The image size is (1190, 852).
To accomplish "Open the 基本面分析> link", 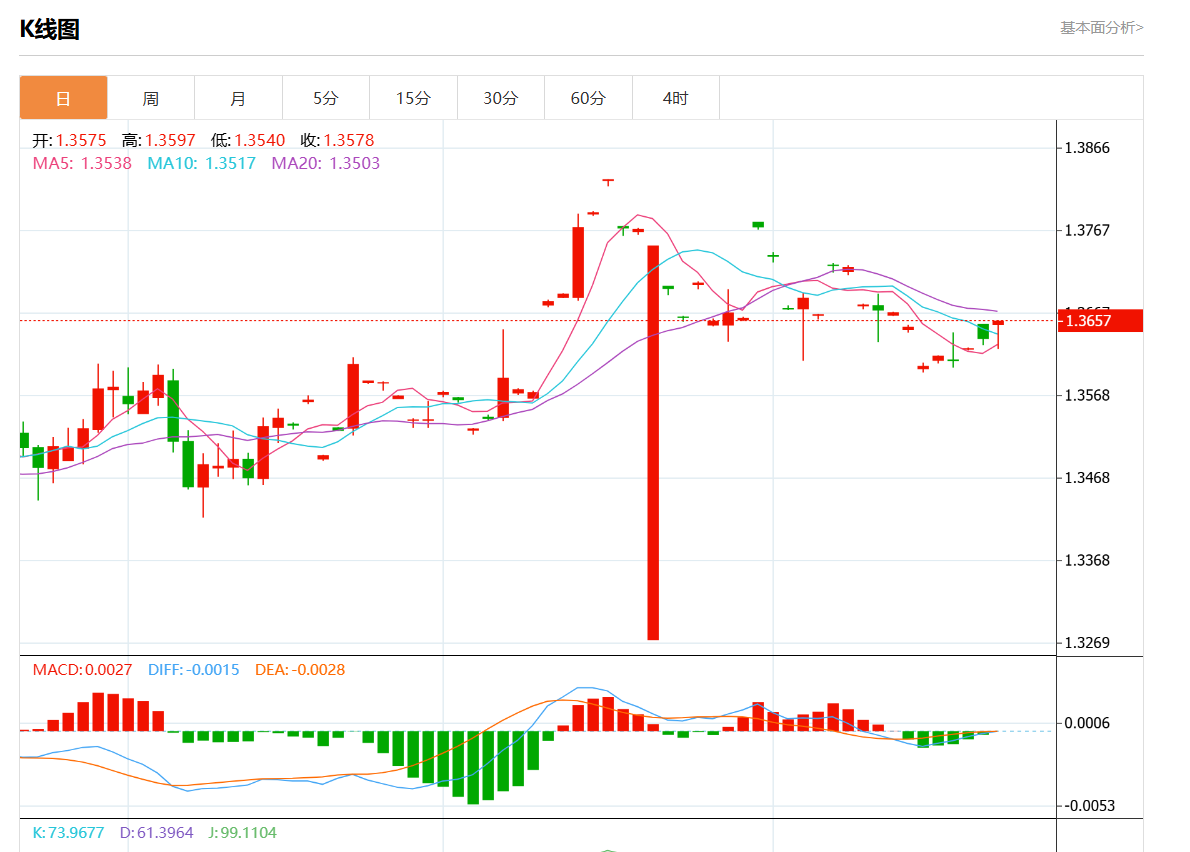I will point(1101,28).
